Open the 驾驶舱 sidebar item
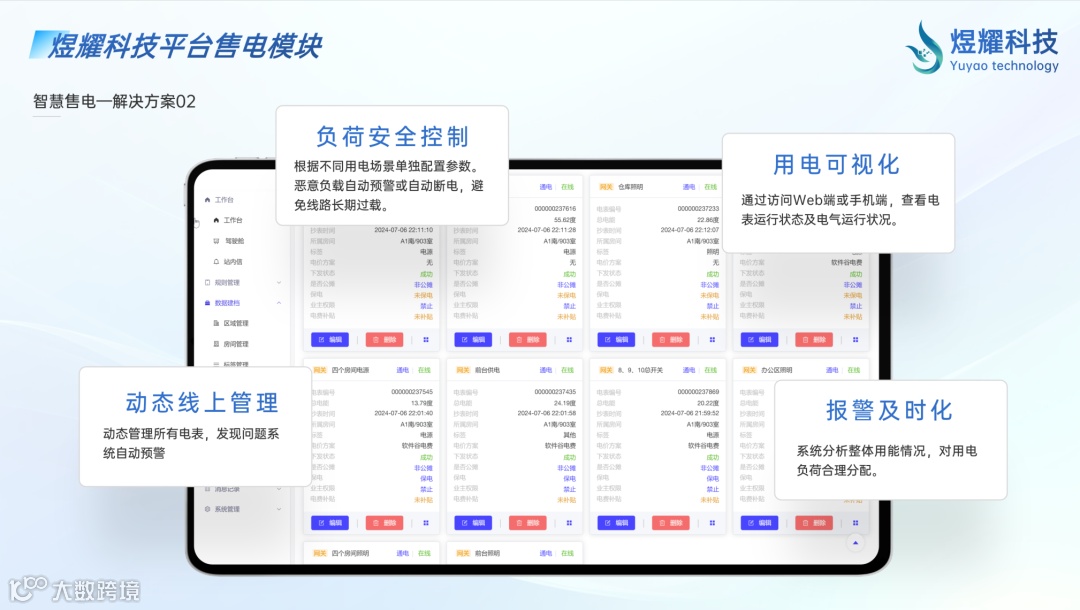Image resolution: width=1080 pixels, height=610 pixels. [x=233, y=241]
